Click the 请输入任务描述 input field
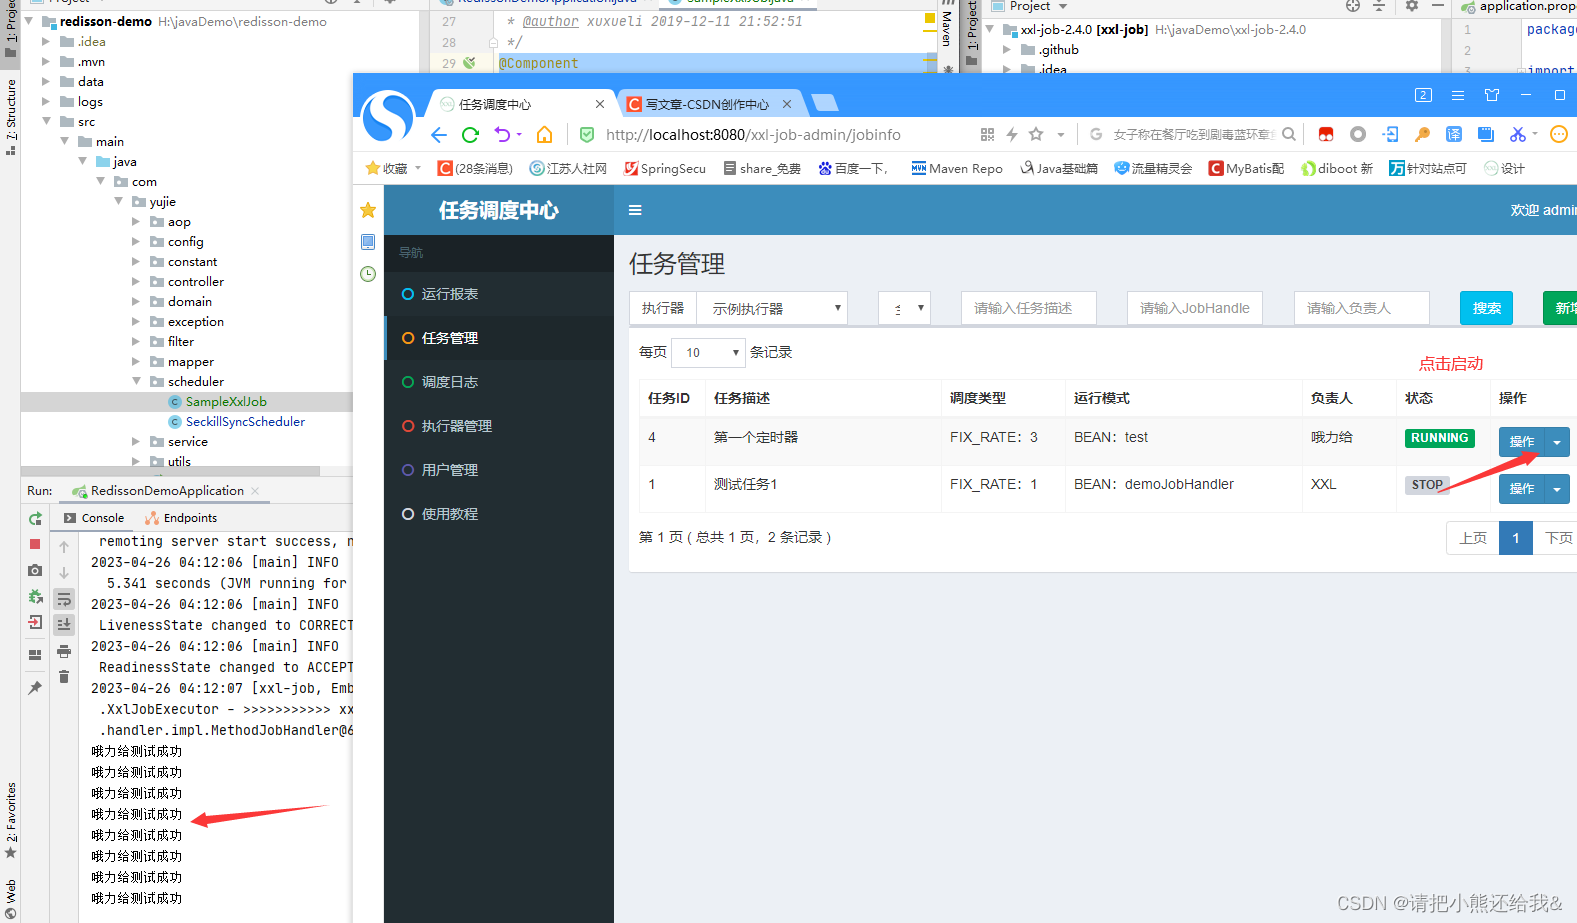Image resolution: width=1577 pixels, height=923 pixels. point(1029,308)
